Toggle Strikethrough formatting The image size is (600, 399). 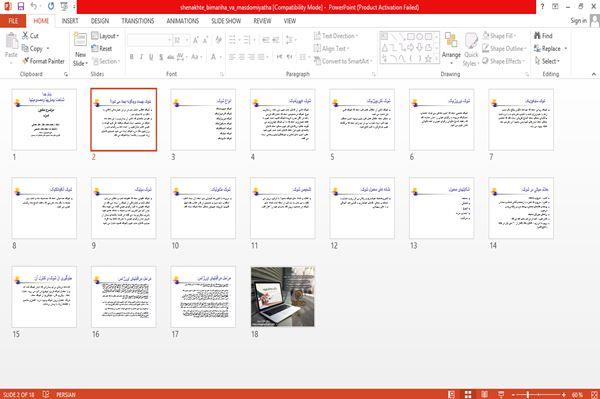pos(171,57)
